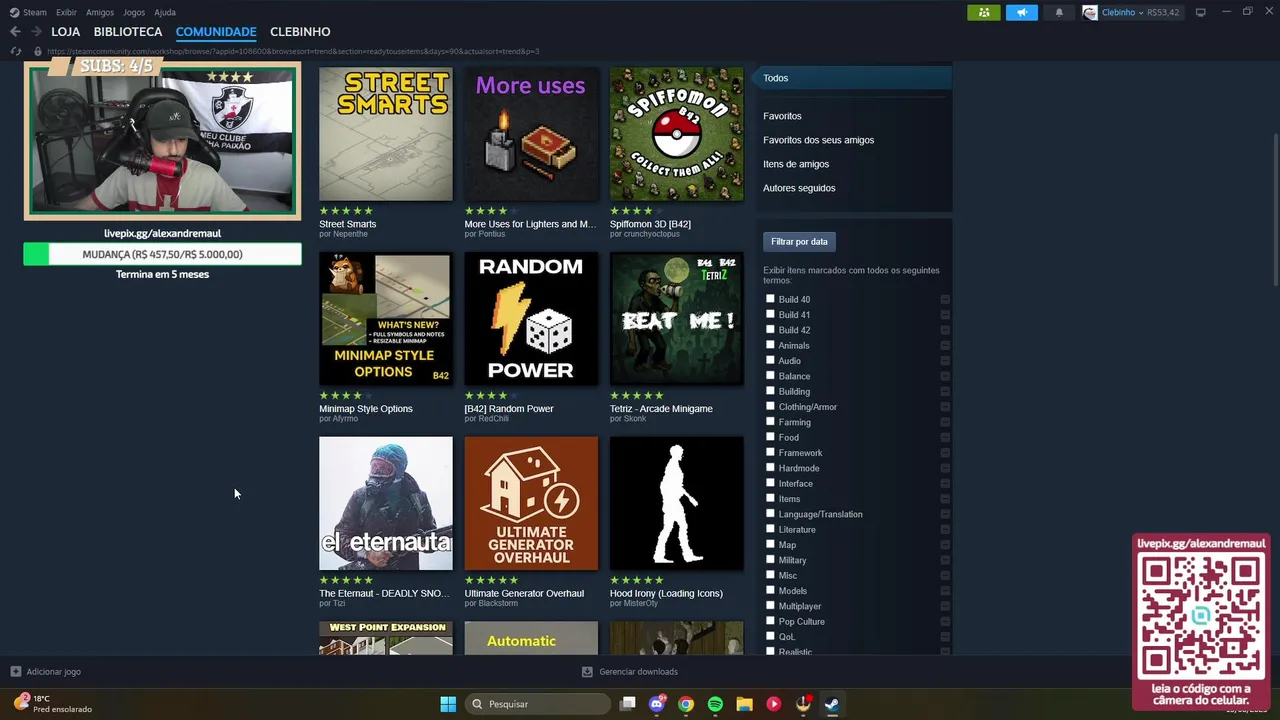Go to the LOJA tab
This screenshot has height=720, width=1280.
tap(66, 32)
